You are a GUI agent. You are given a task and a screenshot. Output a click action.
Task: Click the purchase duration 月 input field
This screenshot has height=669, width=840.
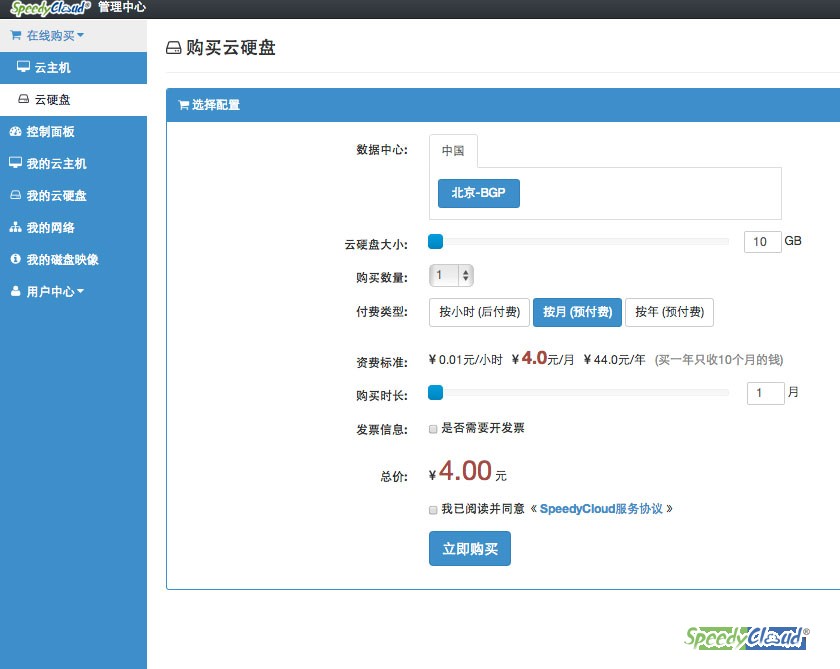click(766, 393)
